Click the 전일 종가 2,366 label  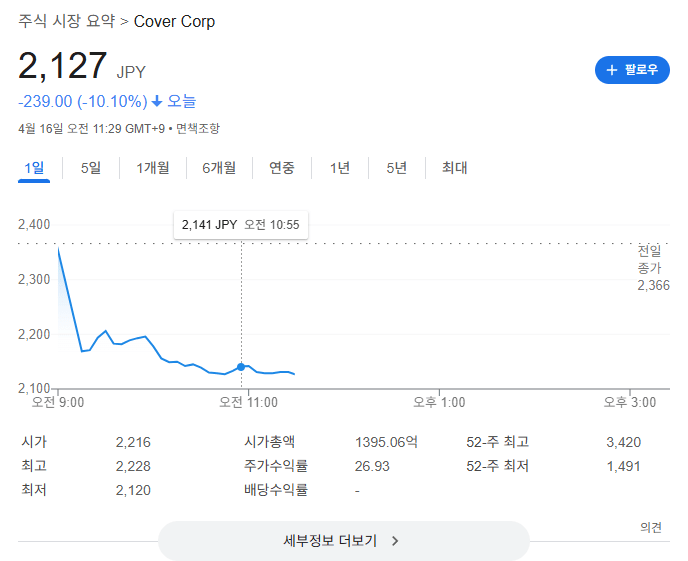point(650,268)
